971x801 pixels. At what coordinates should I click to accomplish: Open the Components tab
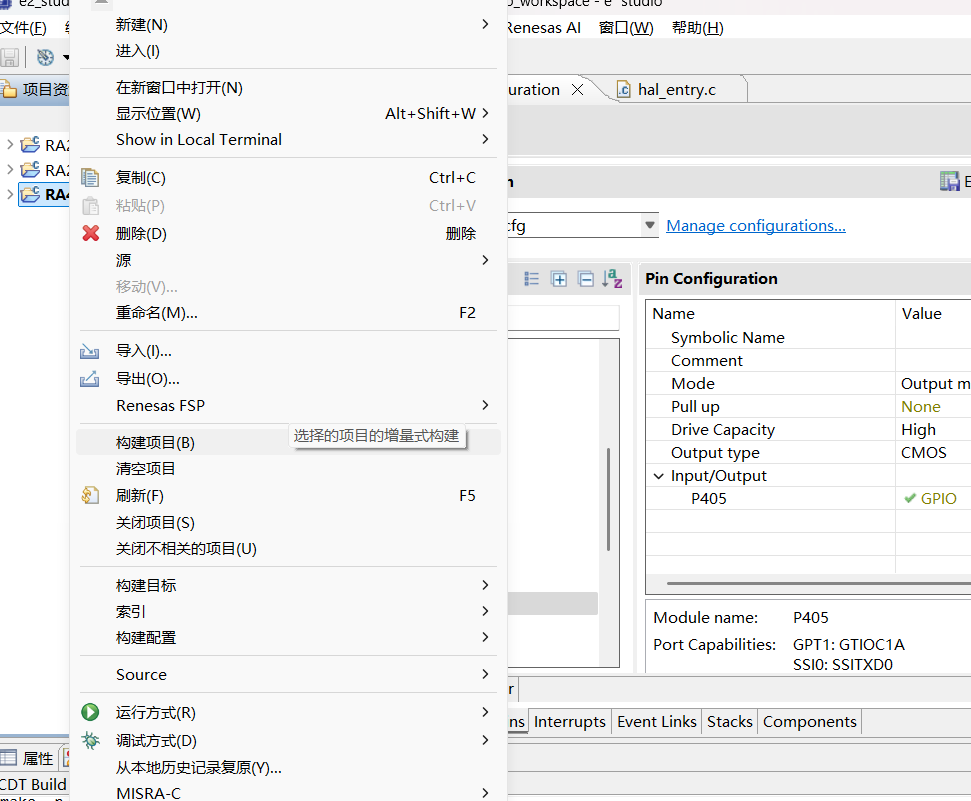(809, 722)
